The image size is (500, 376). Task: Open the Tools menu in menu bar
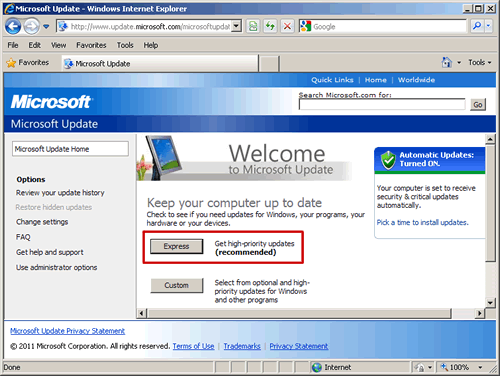point(125,45)
